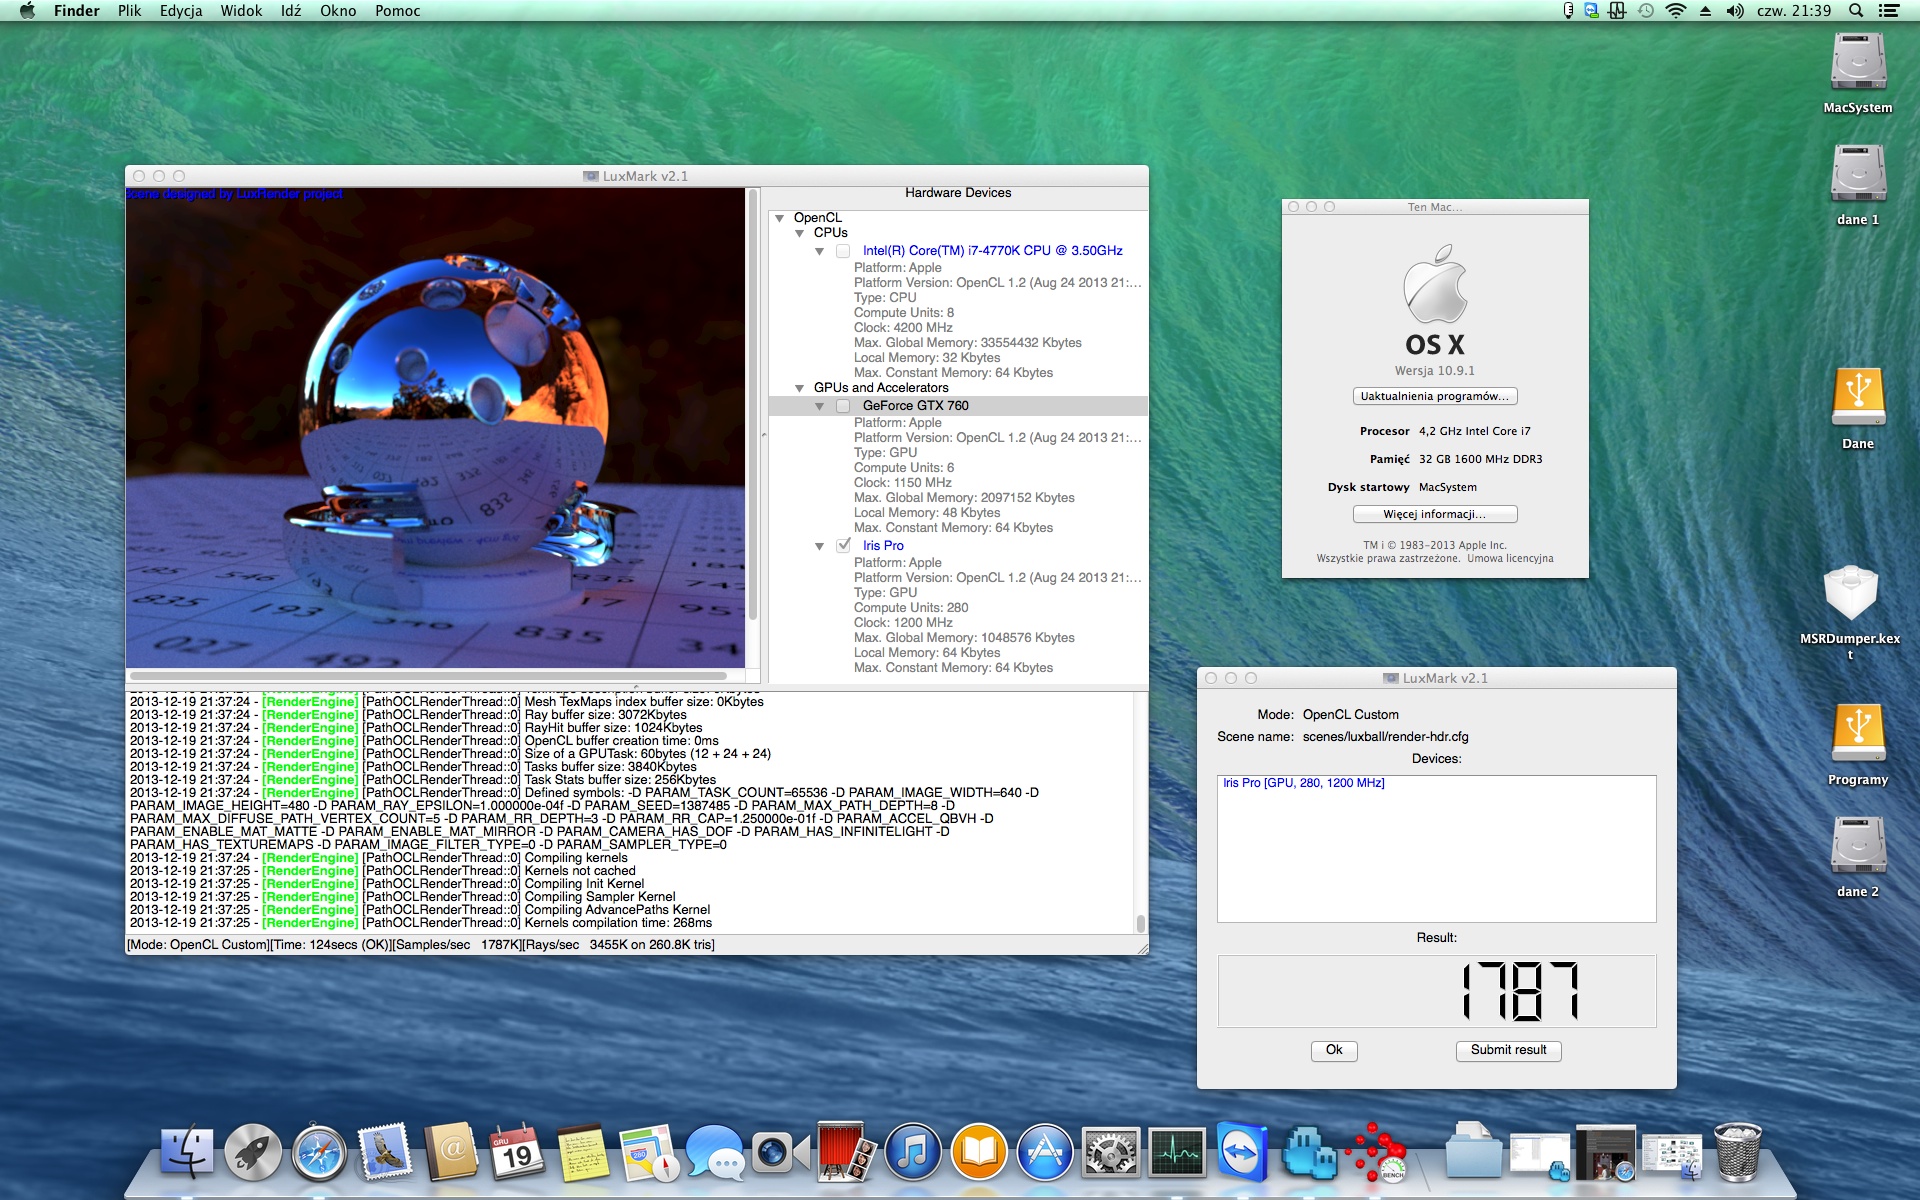Open System Preferences gear icon
This screenshot has height=1200, width=1920.
1111,1152
